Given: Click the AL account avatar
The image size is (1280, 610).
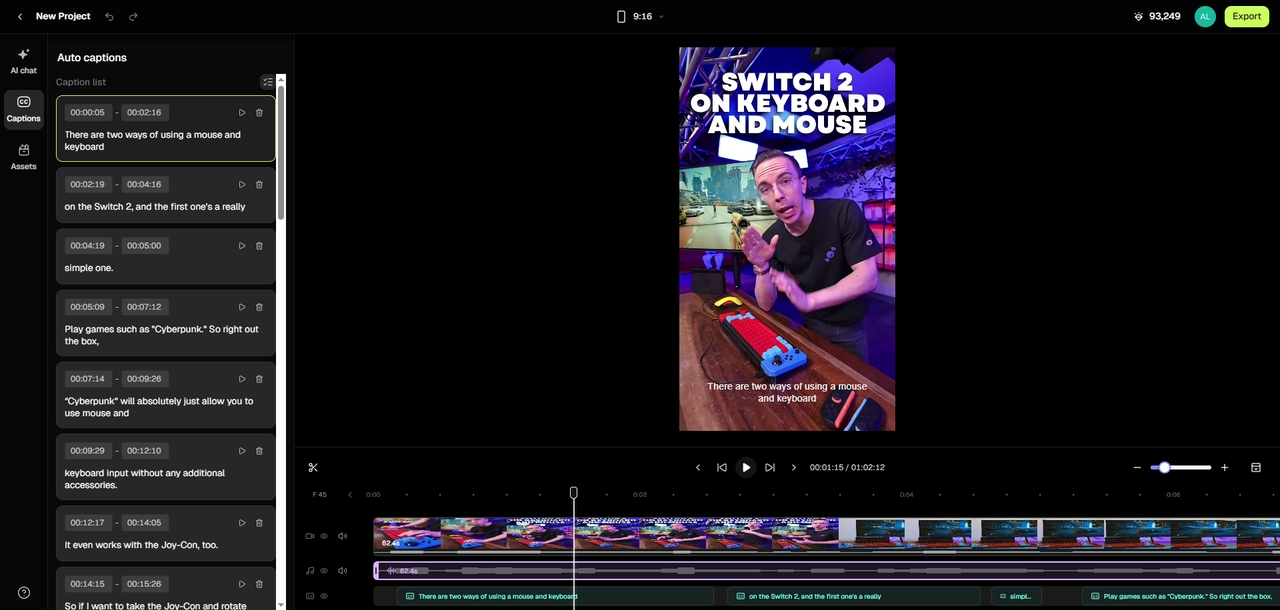Looking at the screenshot, I should (x=1205, y=16).
